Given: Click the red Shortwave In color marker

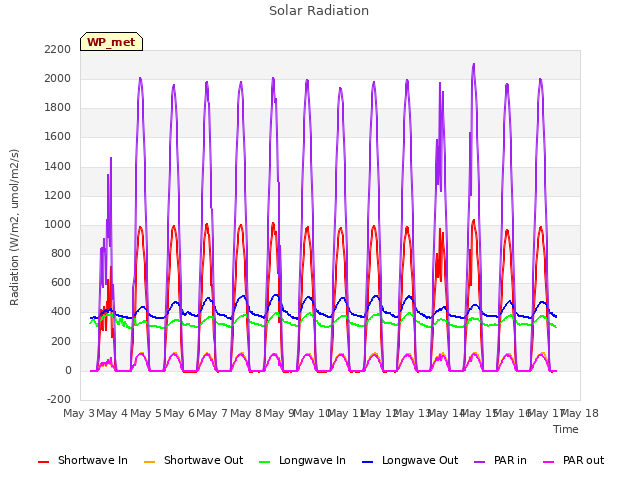Looking at the screenshot, I should (43, 462).
